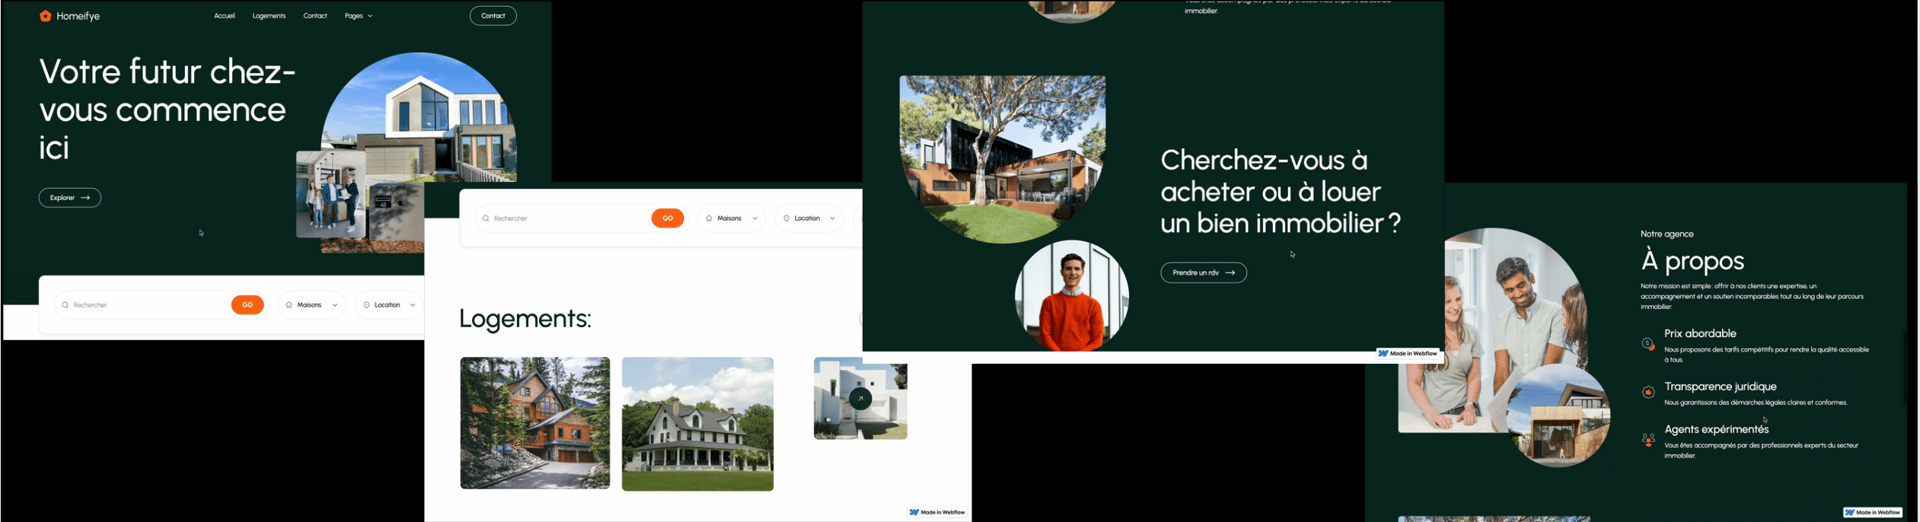
Task: Click the pin icon in Location dropdown above Logements
Action: 786,218
